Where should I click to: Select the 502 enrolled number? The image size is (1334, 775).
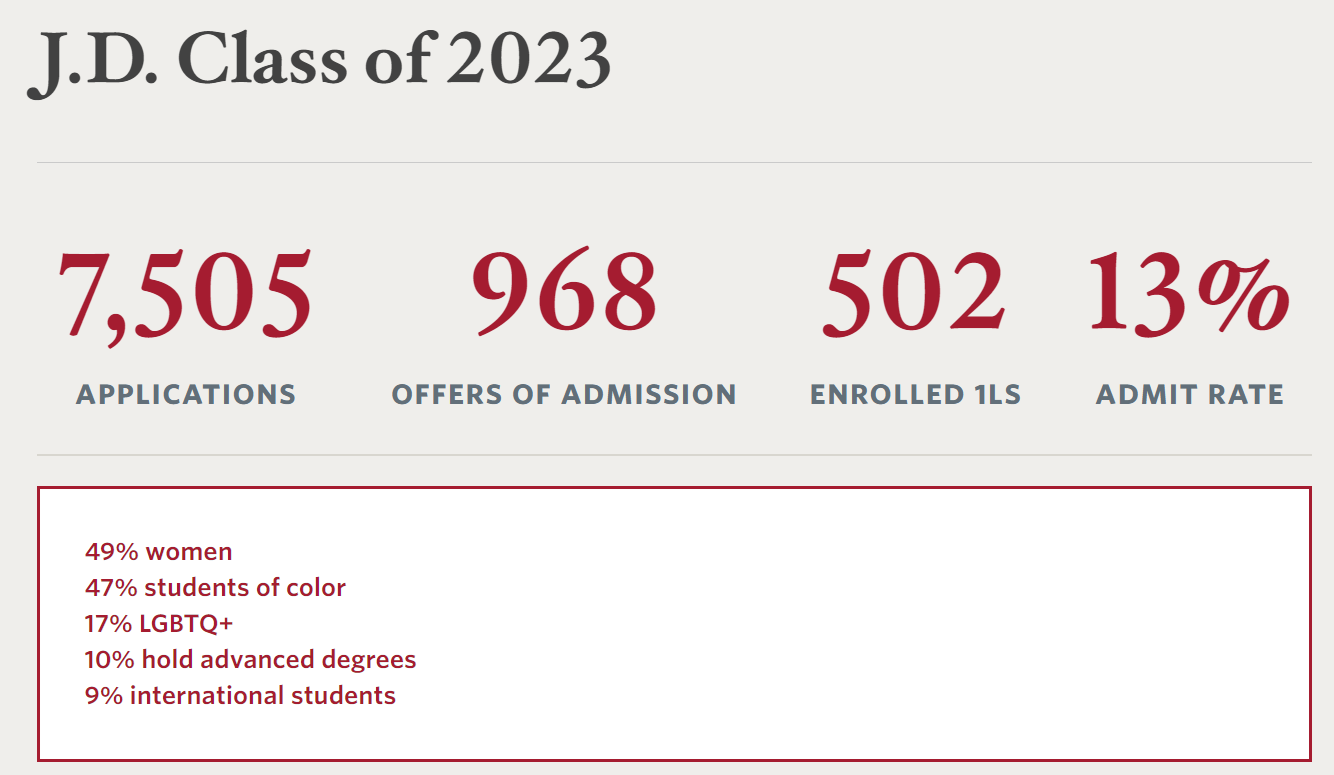click(x=914, y=291)
